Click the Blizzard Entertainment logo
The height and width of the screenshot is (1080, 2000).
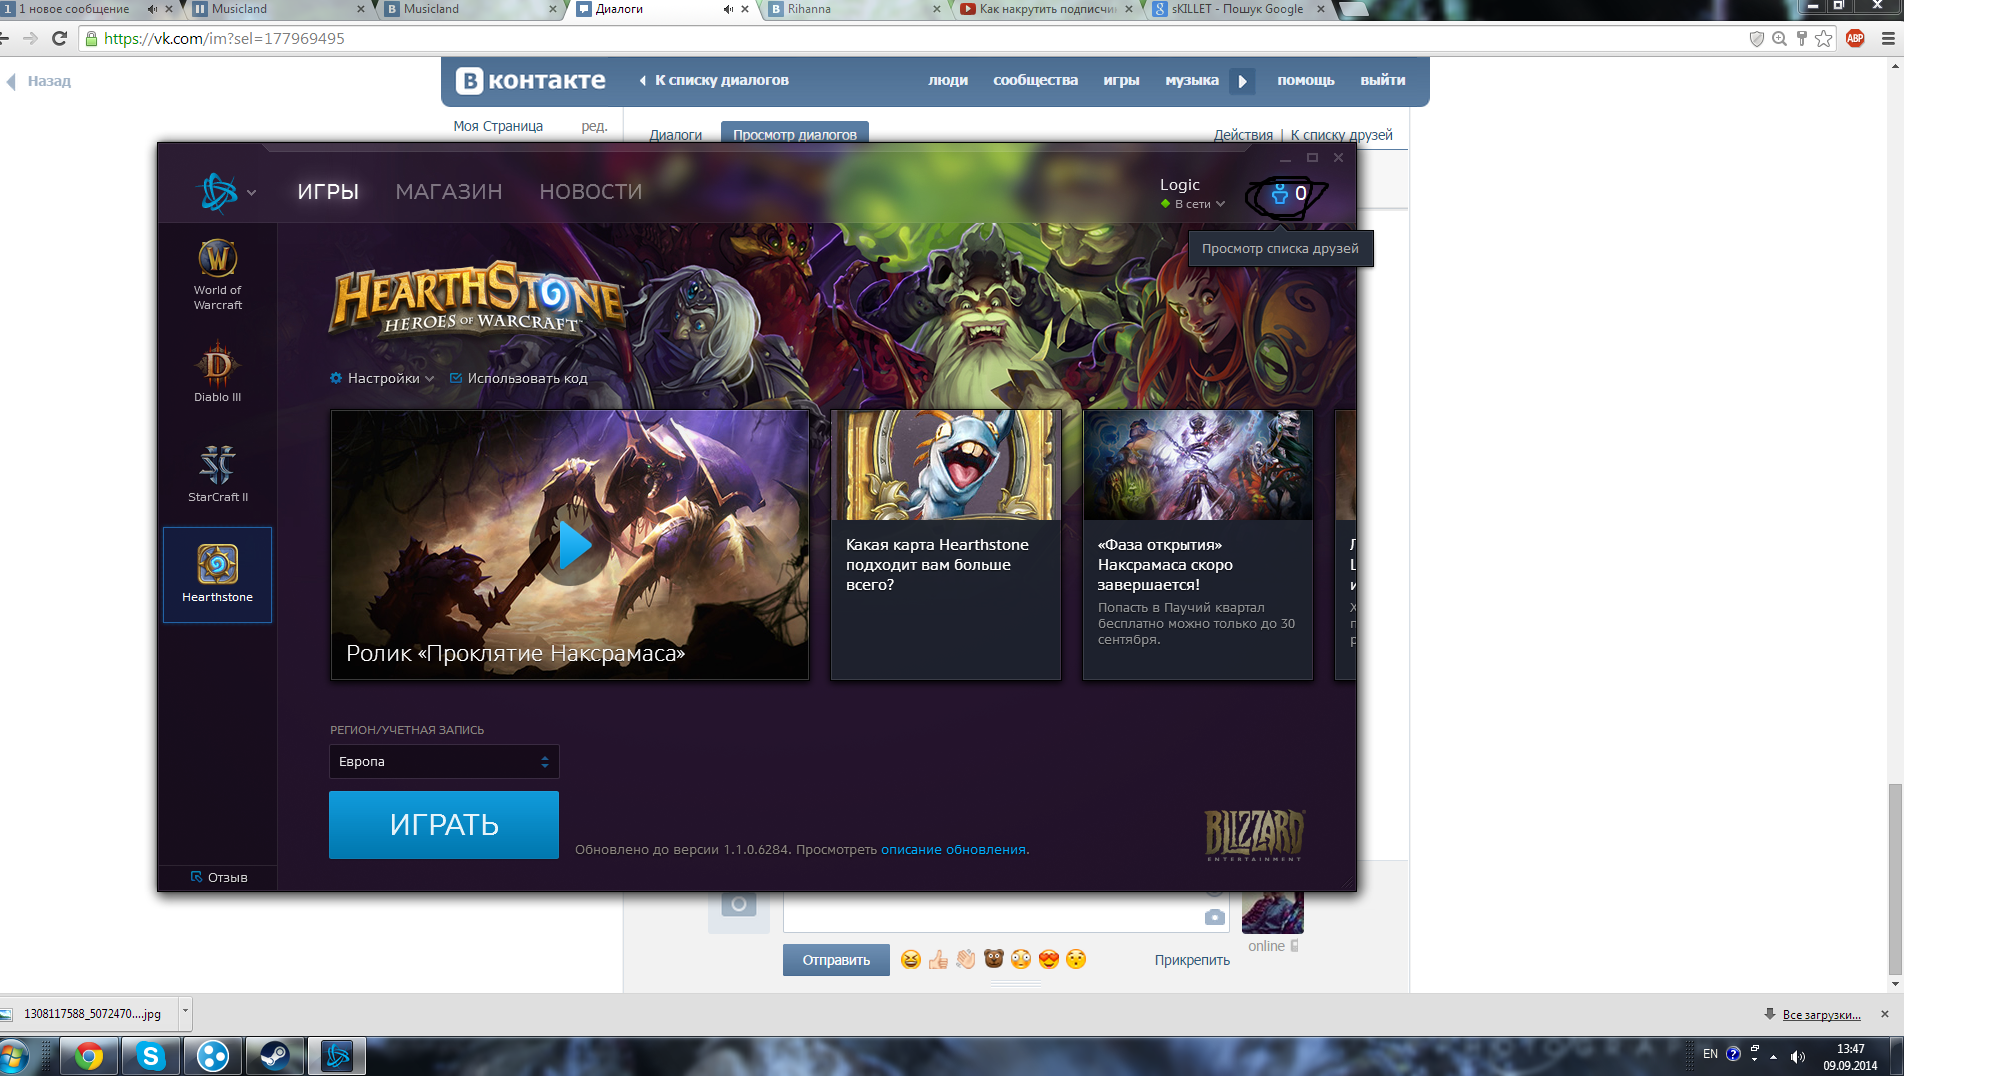[1255, 835]
